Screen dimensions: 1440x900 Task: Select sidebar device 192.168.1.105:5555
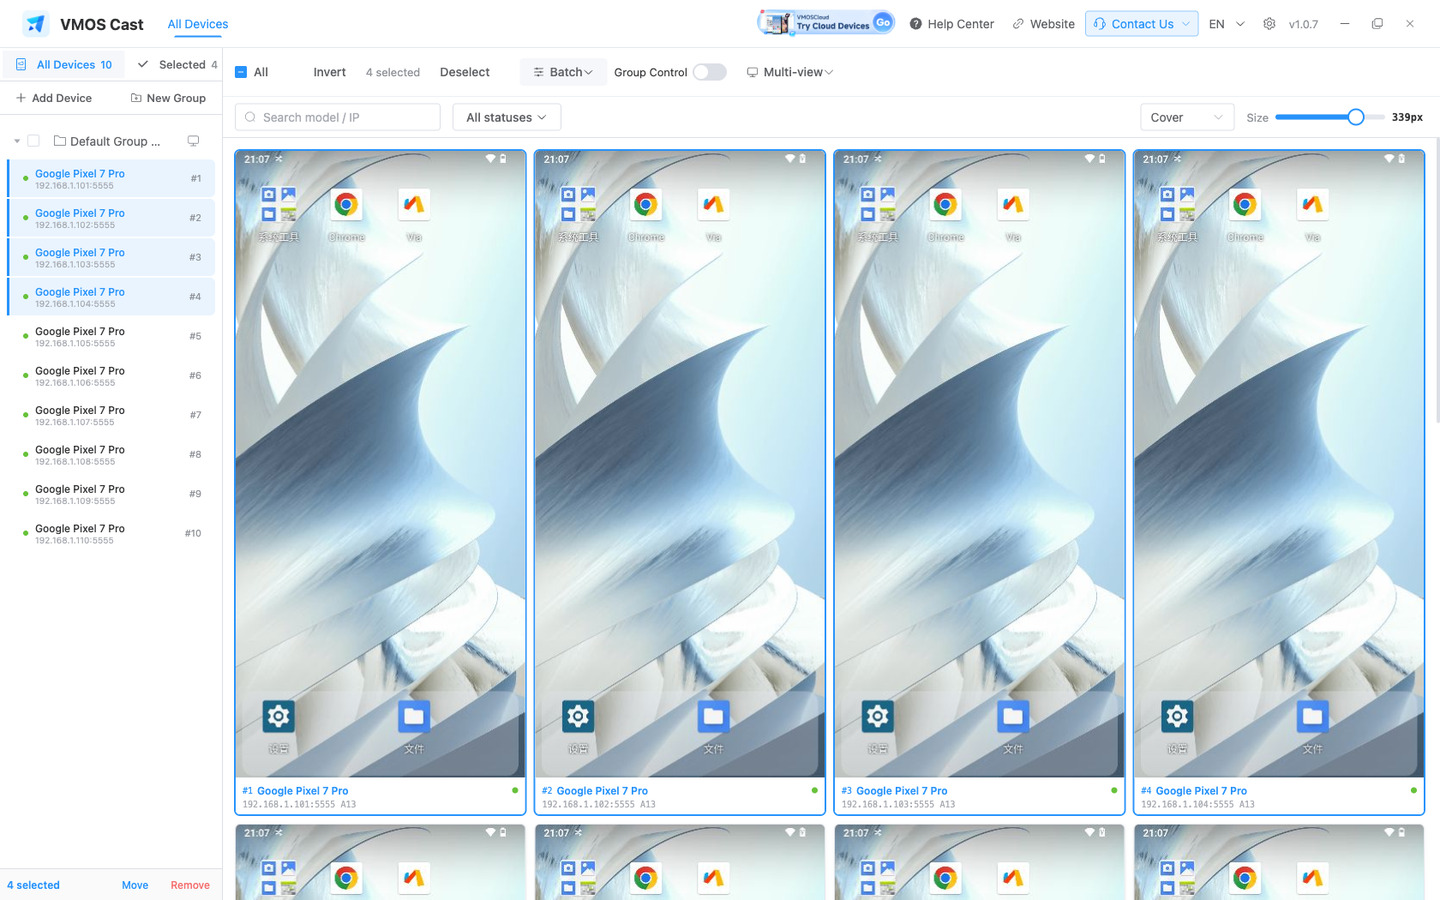(x=111, y=337)
